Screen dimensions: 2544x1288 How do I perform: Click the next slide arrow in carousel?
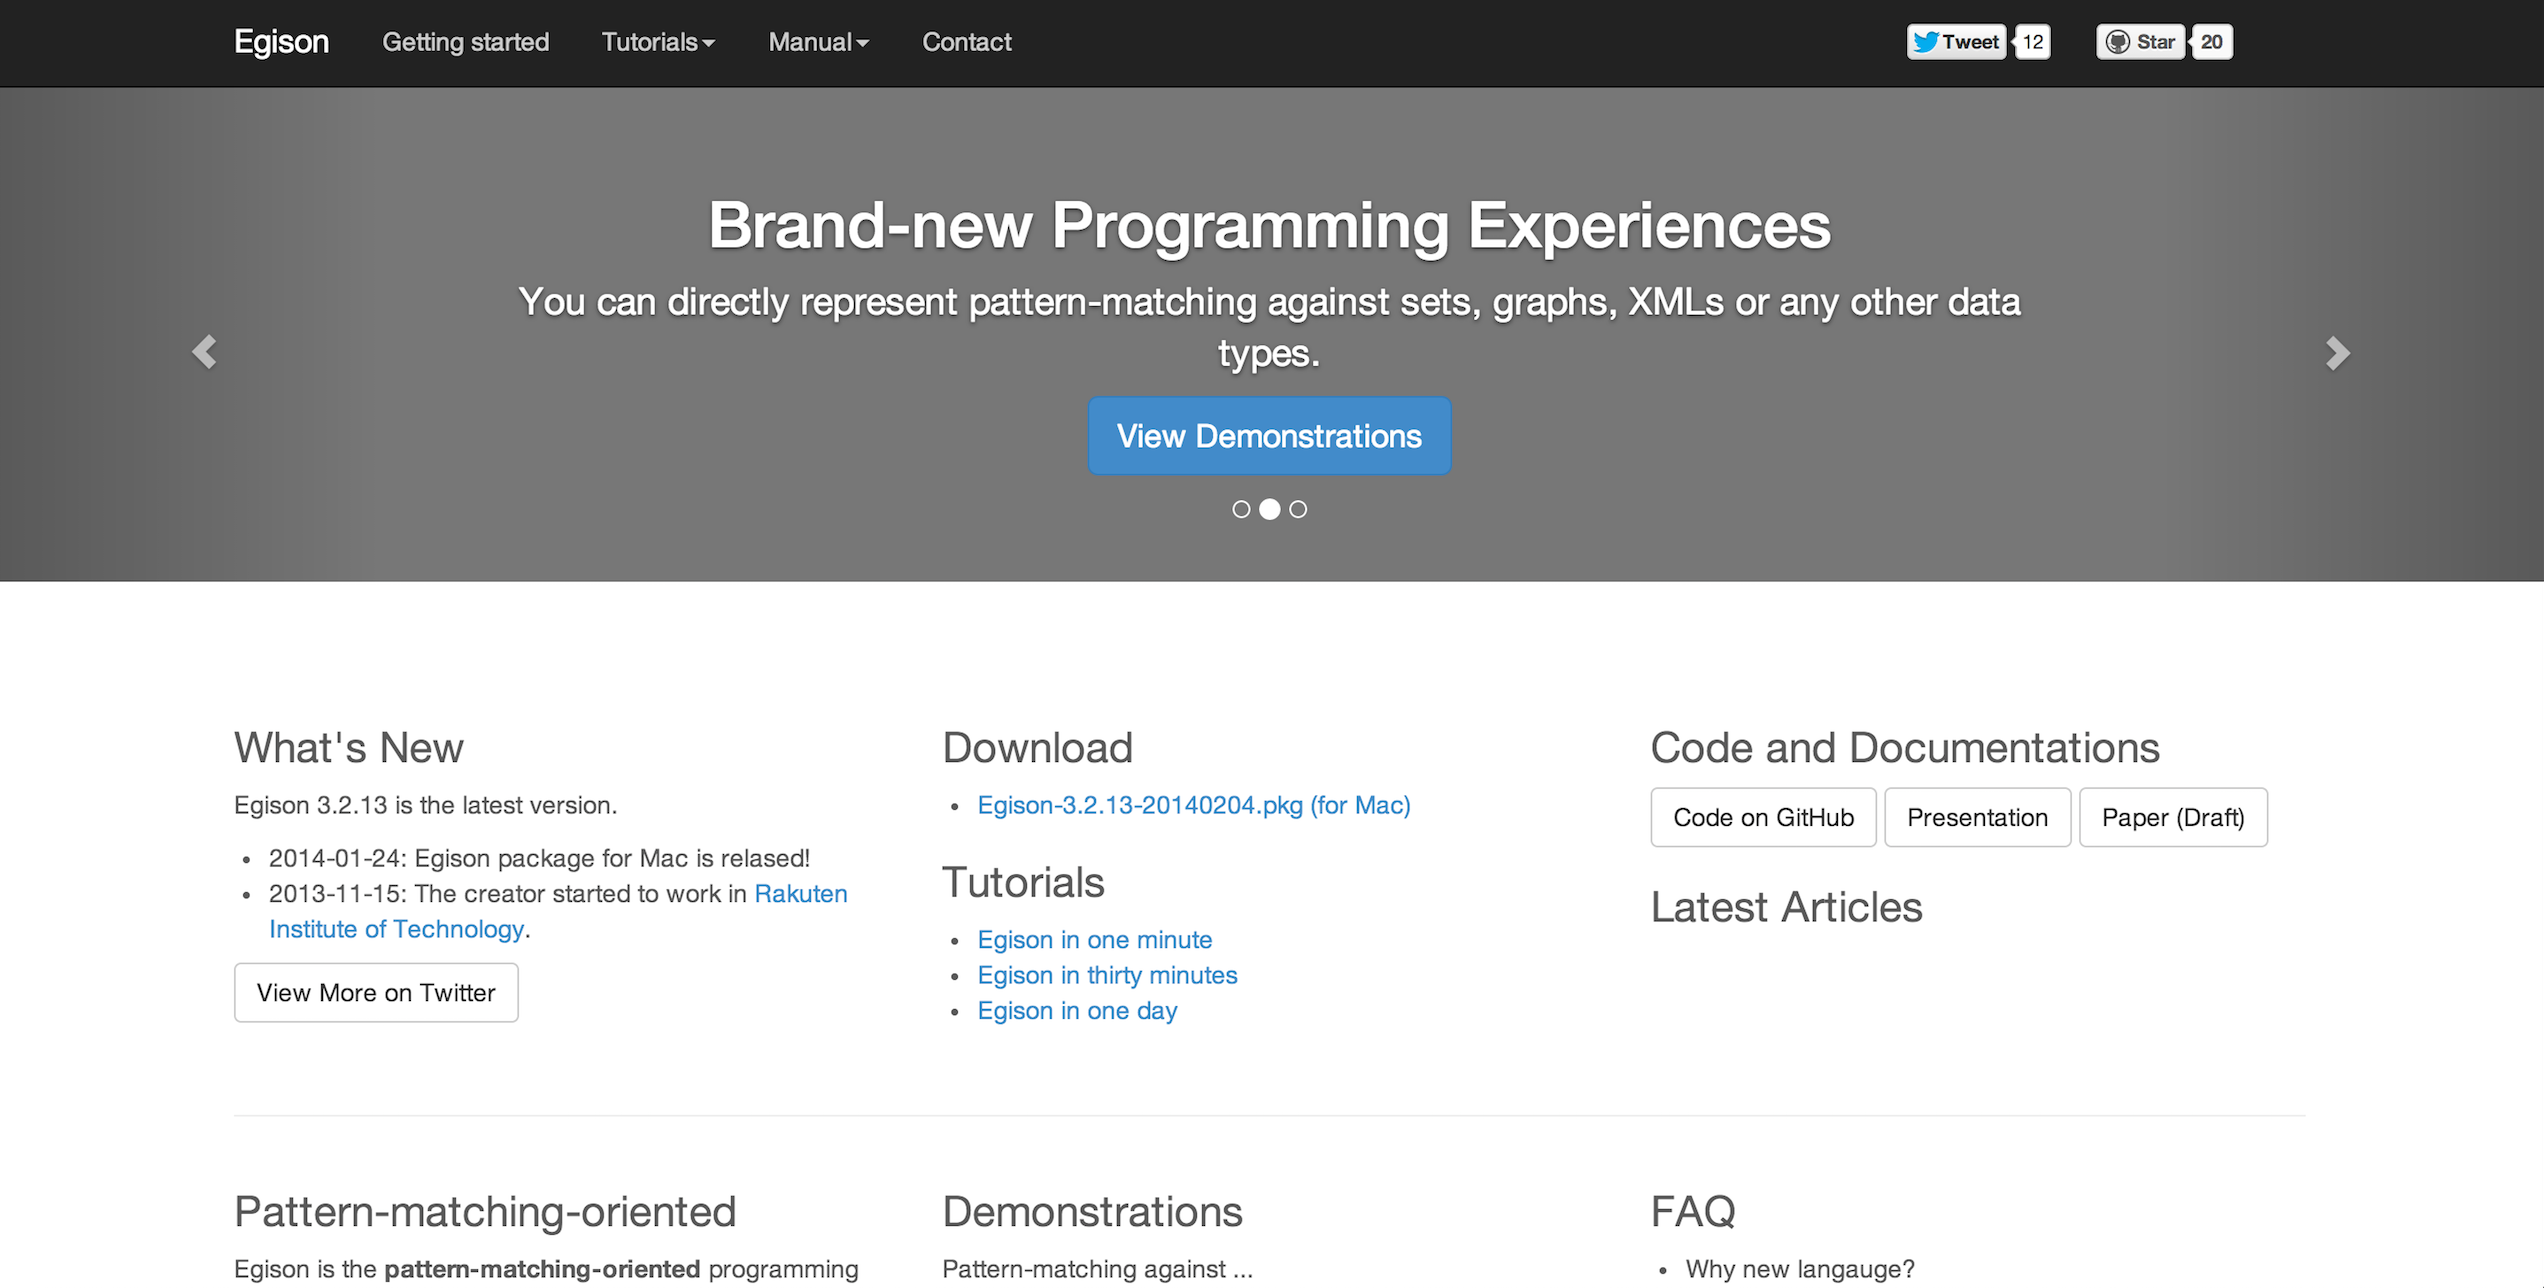click(2337, 352)
